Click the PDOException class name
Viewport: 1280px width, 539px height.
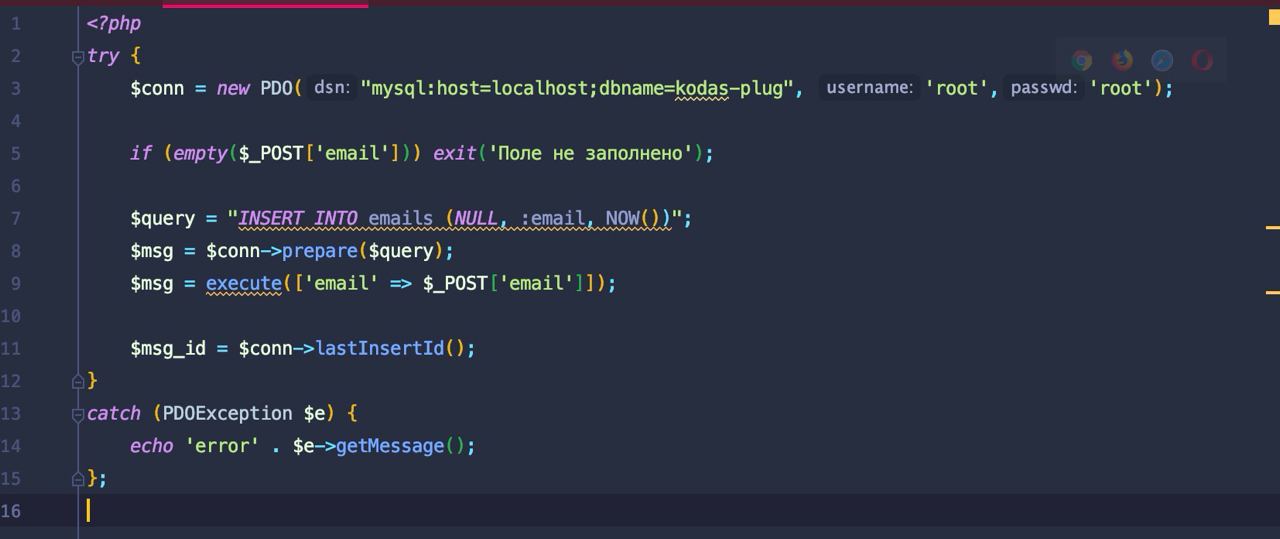(228, 413)
